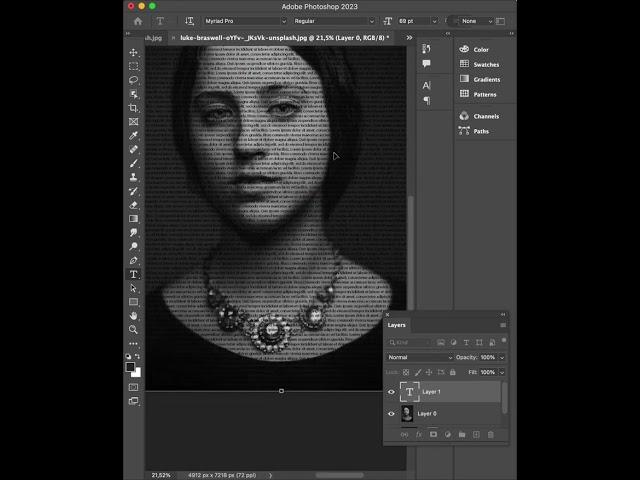Open the font size dropdown arrow
The width and height of the screenshot is (640, 480).
tap(434, 21)
